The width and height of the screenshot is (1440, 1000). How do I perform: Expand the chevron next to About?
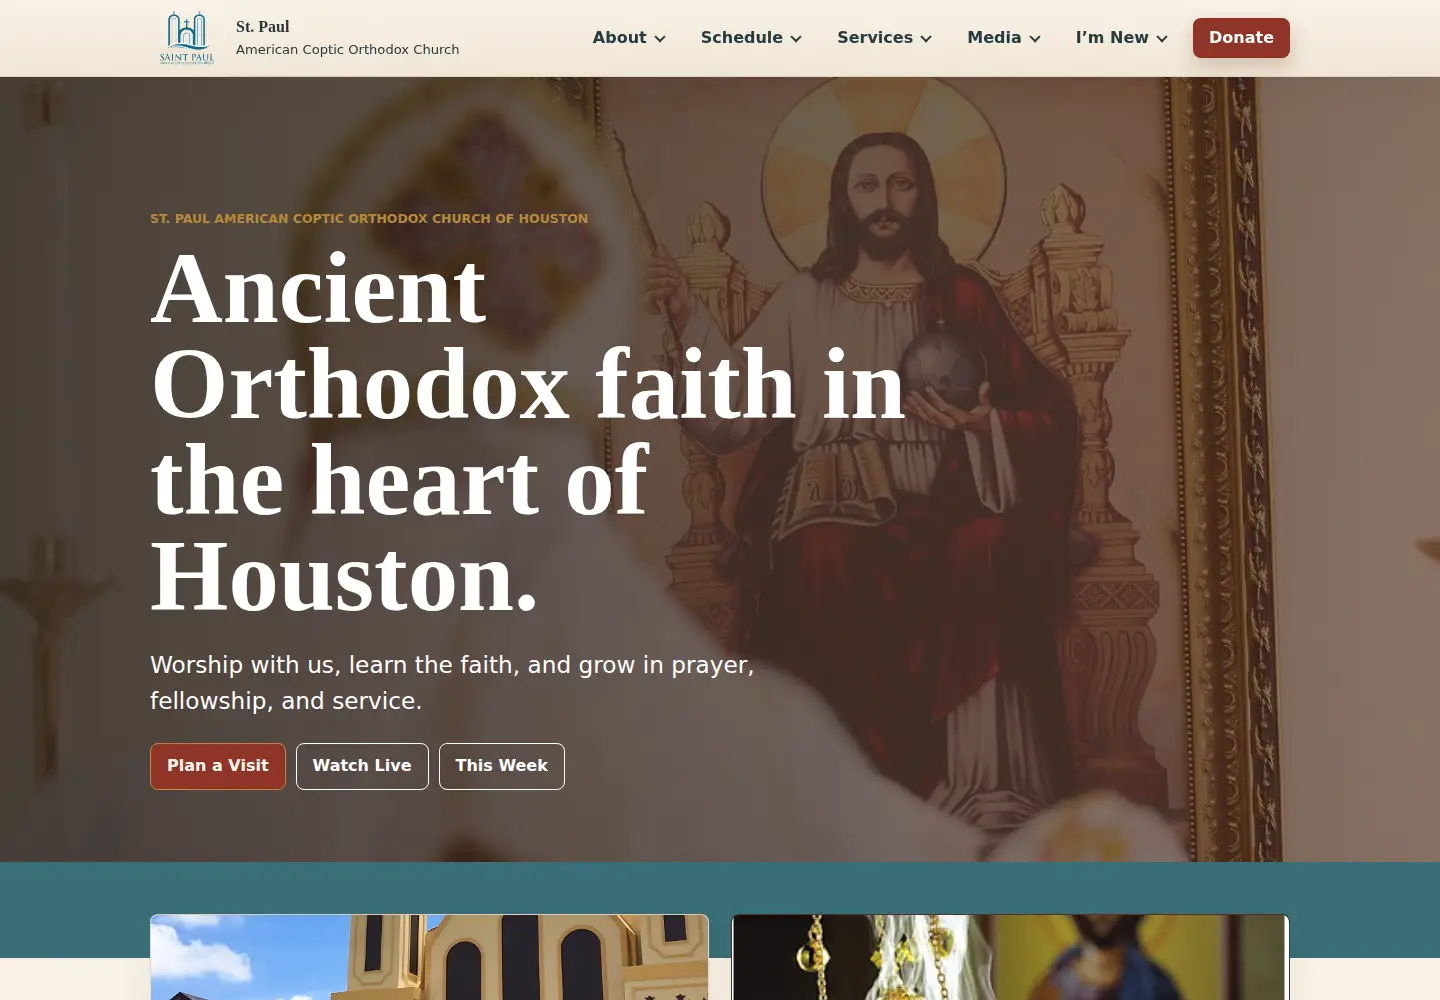[x=660, y=39]
